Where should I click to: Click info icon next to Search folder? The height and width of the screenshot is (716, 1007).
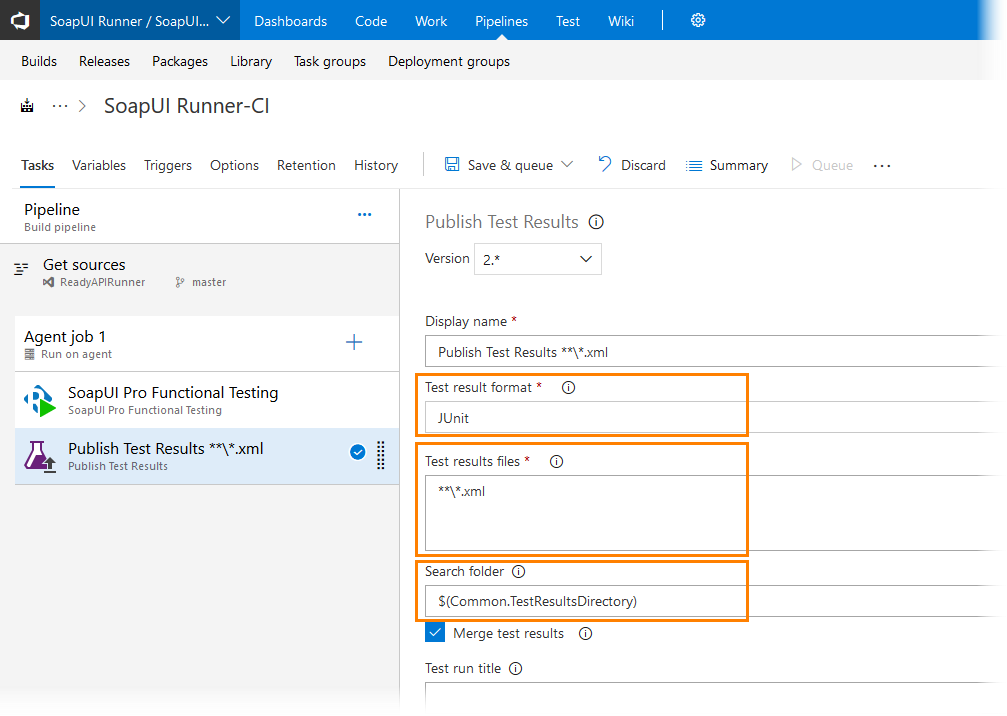click(x=518, y=572)
